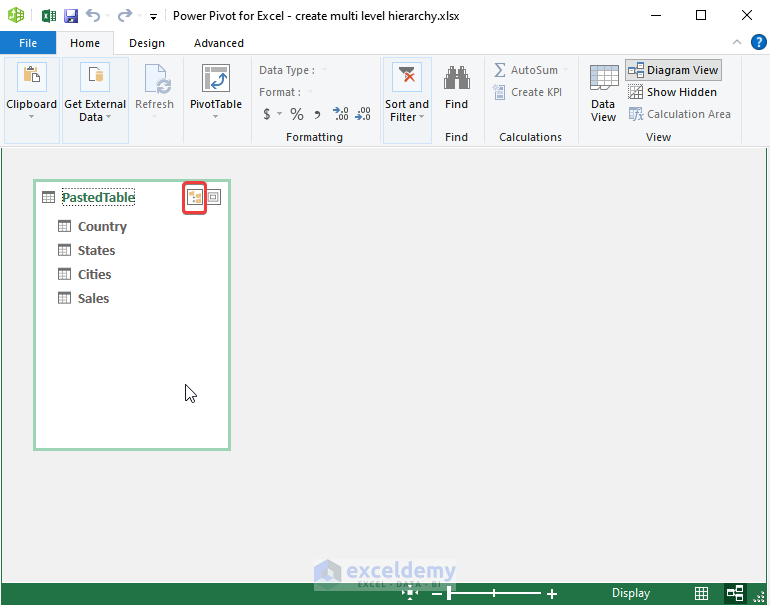Redo the last action
Screen dimensions: 770x606
tap(125, 16)
